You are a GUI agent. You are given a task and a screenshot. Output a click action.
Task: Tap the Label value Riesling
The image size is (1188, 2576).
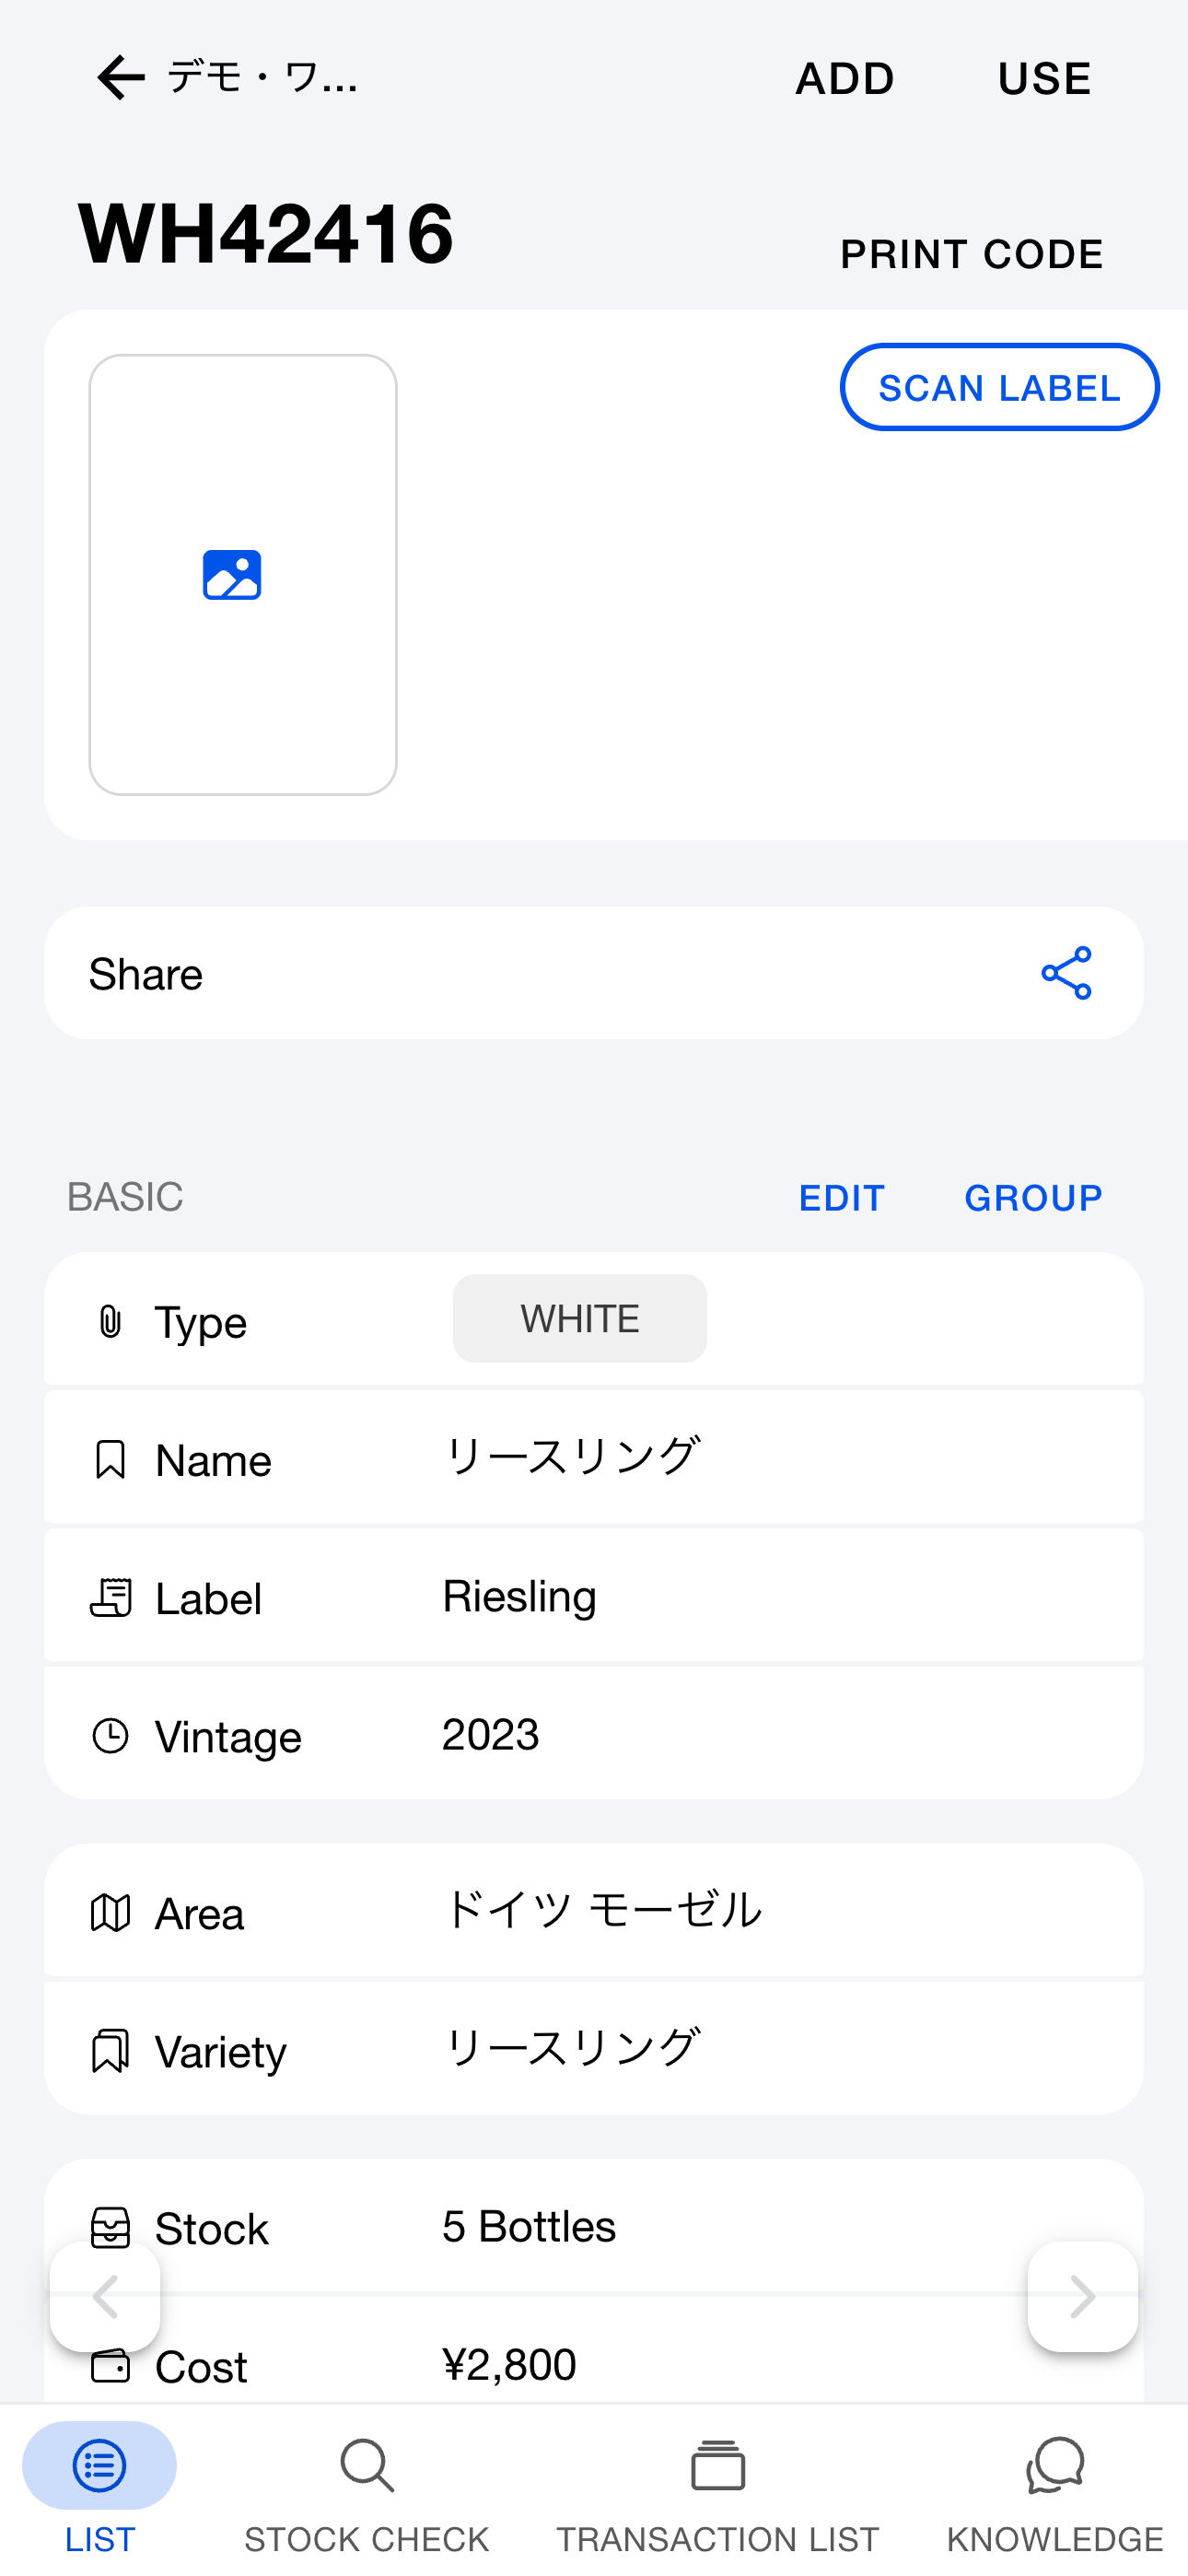(519, 1596)
